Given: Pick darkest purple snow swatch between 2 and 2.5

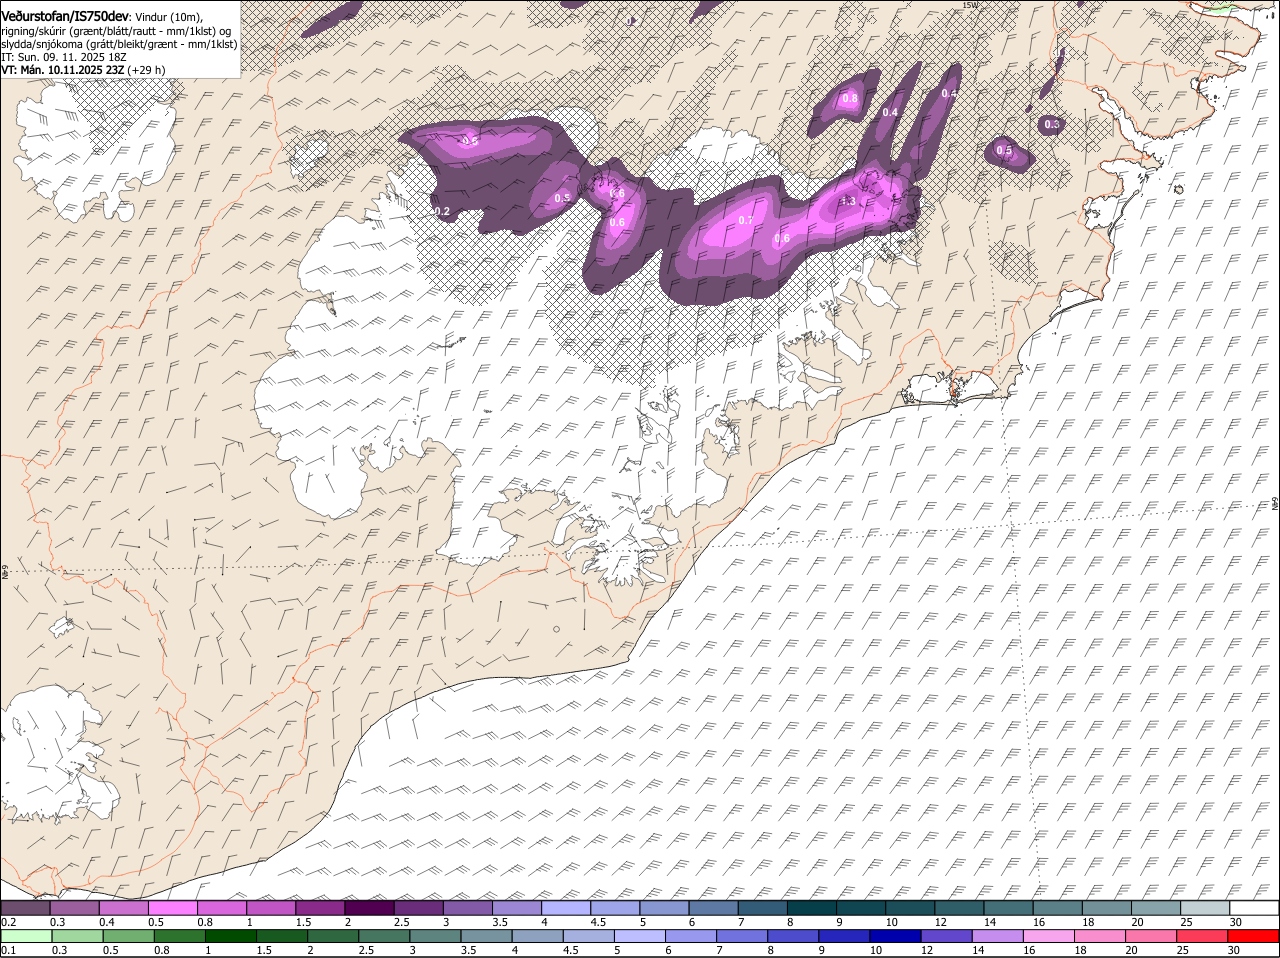Looking at the screenshot, I should pos(369,908).
